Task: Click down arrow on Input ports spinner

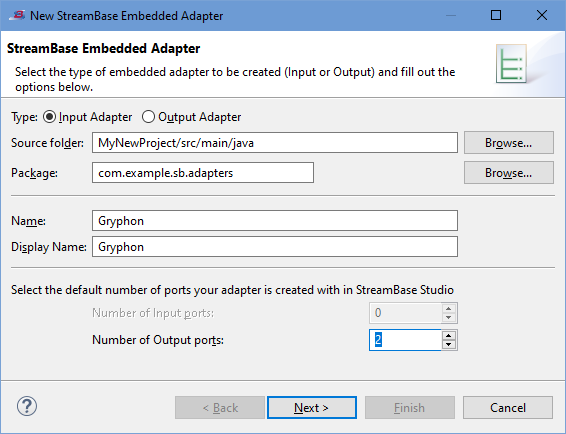Action: pyautogui.click(x=449, y=318)
